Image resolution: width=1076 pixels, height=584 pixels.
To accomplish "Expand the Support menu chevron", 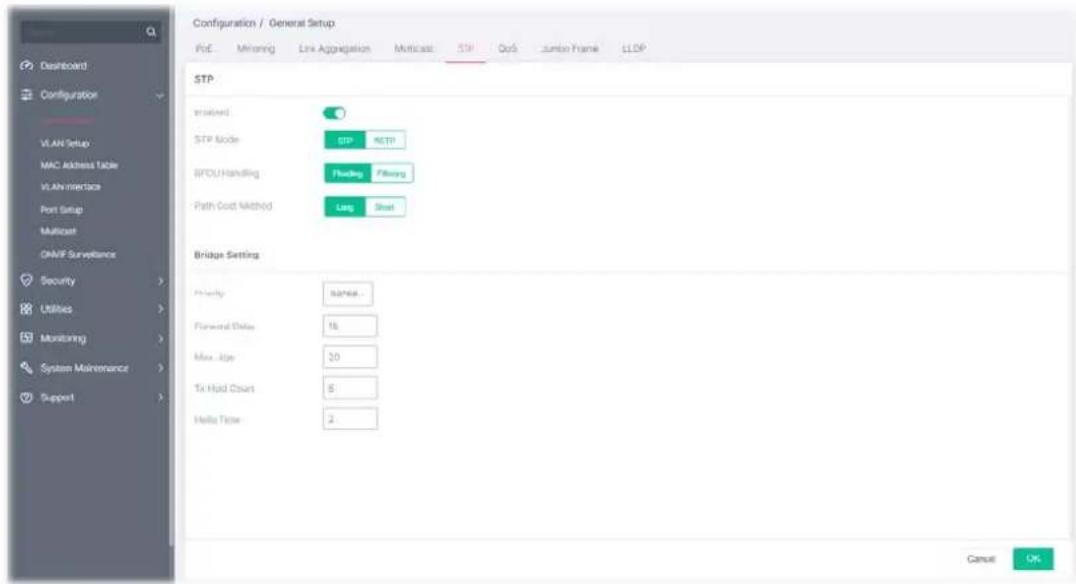I will click(161, 397).
